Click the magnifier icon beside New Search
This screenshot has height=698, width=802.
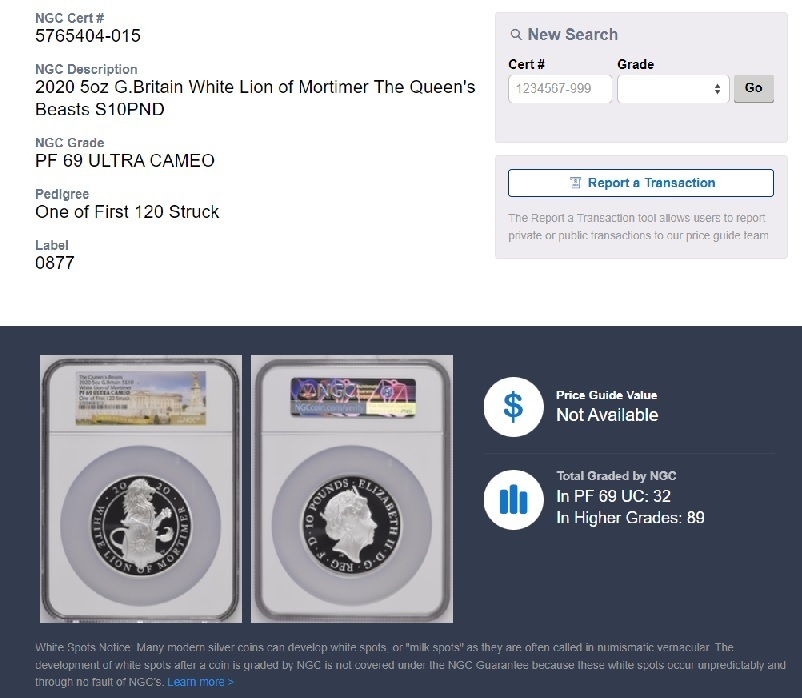pyautogui.click(x=516, y=34)
